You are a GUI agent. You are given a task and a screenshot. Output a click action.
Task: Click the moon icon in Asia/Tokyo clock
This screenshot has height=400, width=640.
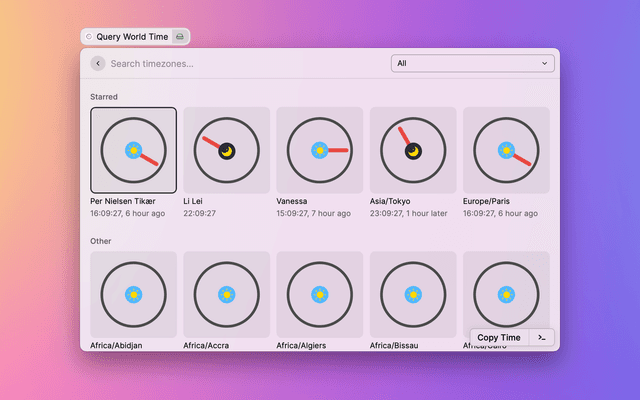(x=413, y=151)
